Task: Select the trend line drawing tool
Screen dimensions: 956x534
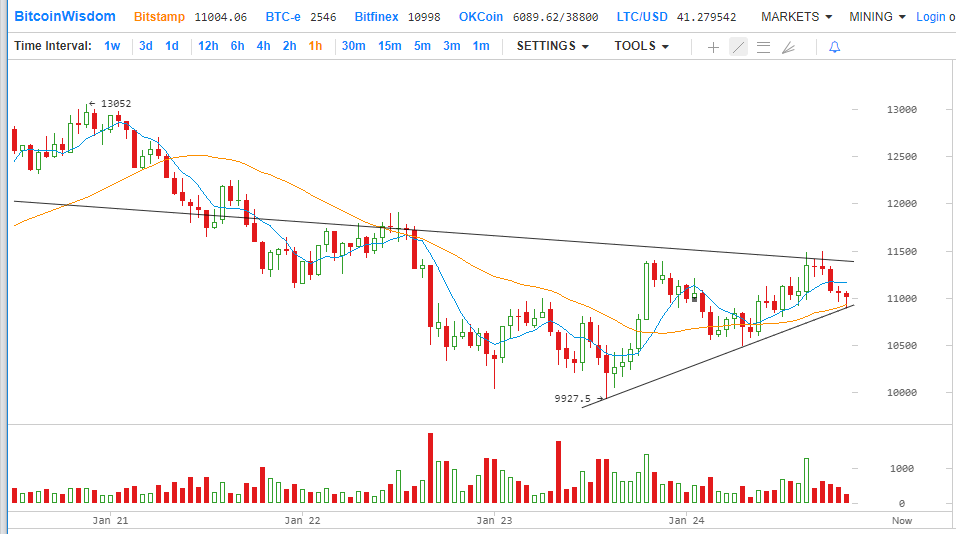Action: point(738,47)
